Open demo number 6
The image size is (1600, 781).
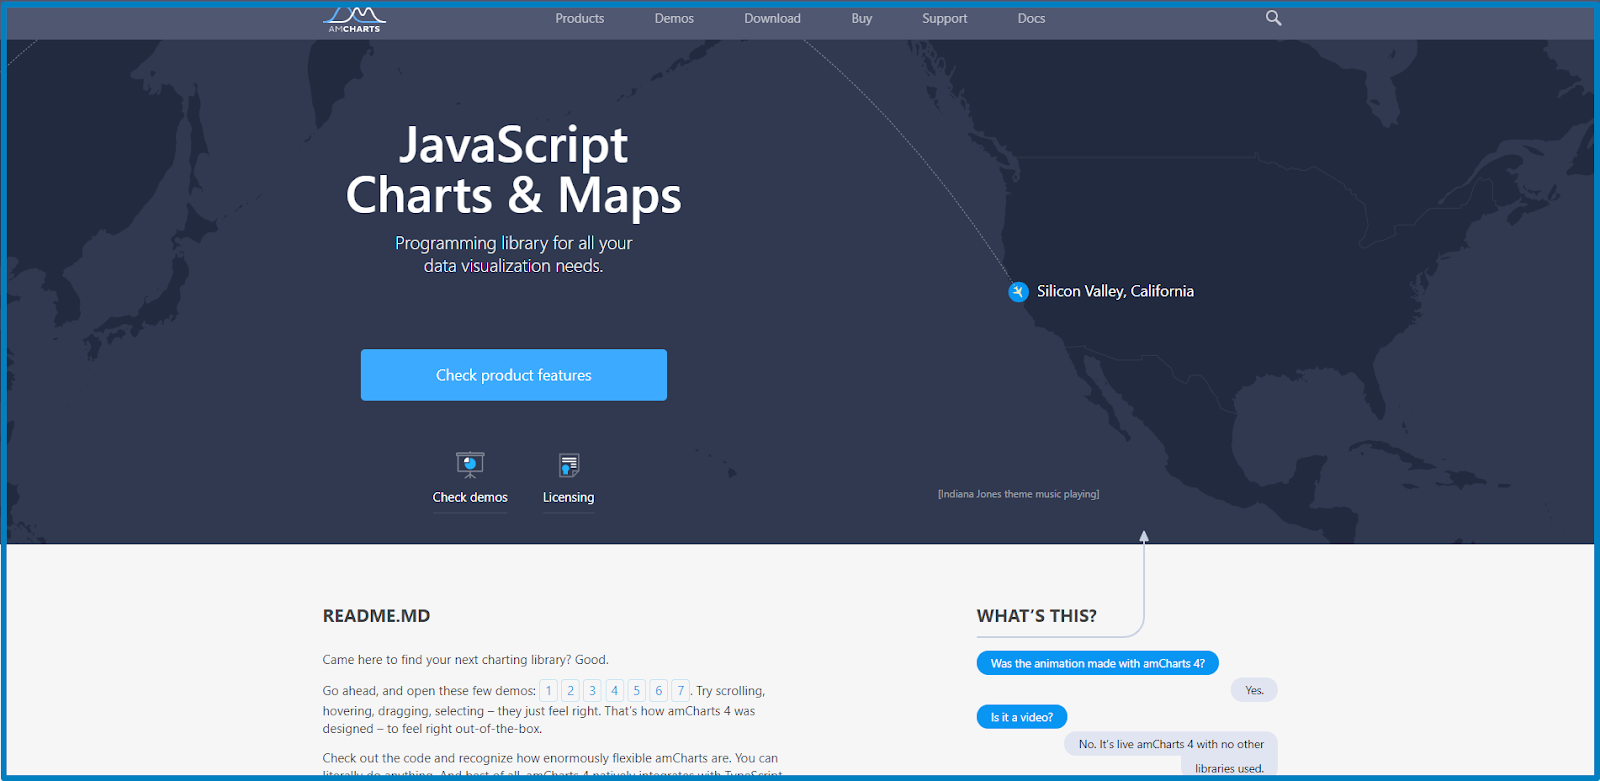click(659, 691)
